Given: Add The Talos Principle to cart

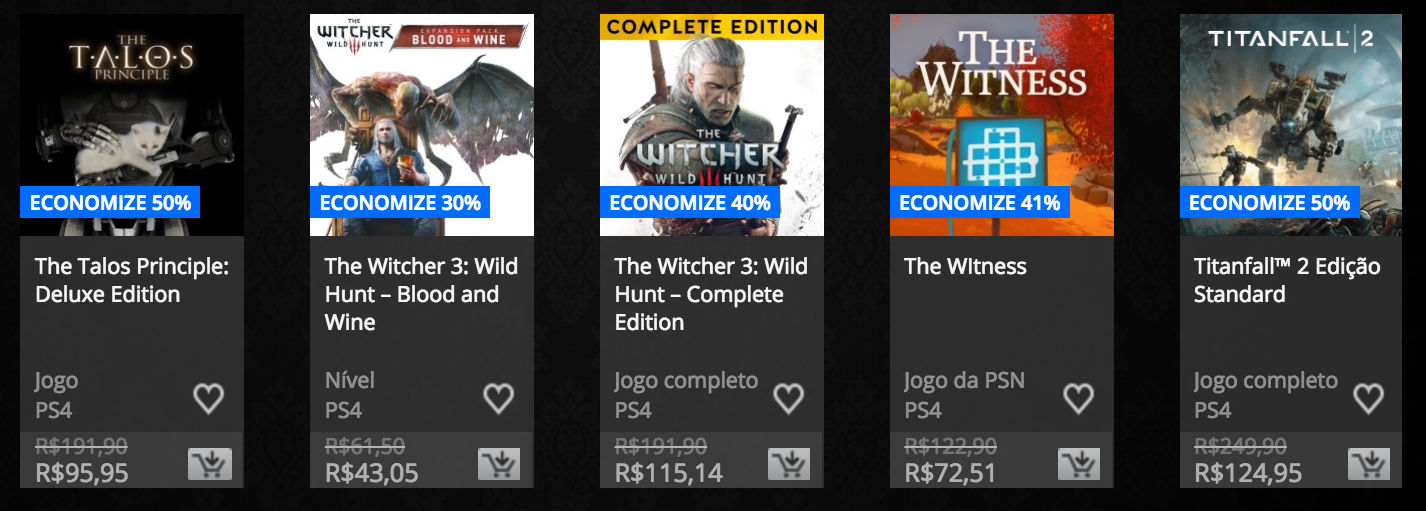Looking at the screenshot, I should pyautogui.click(x=209, y=464).
